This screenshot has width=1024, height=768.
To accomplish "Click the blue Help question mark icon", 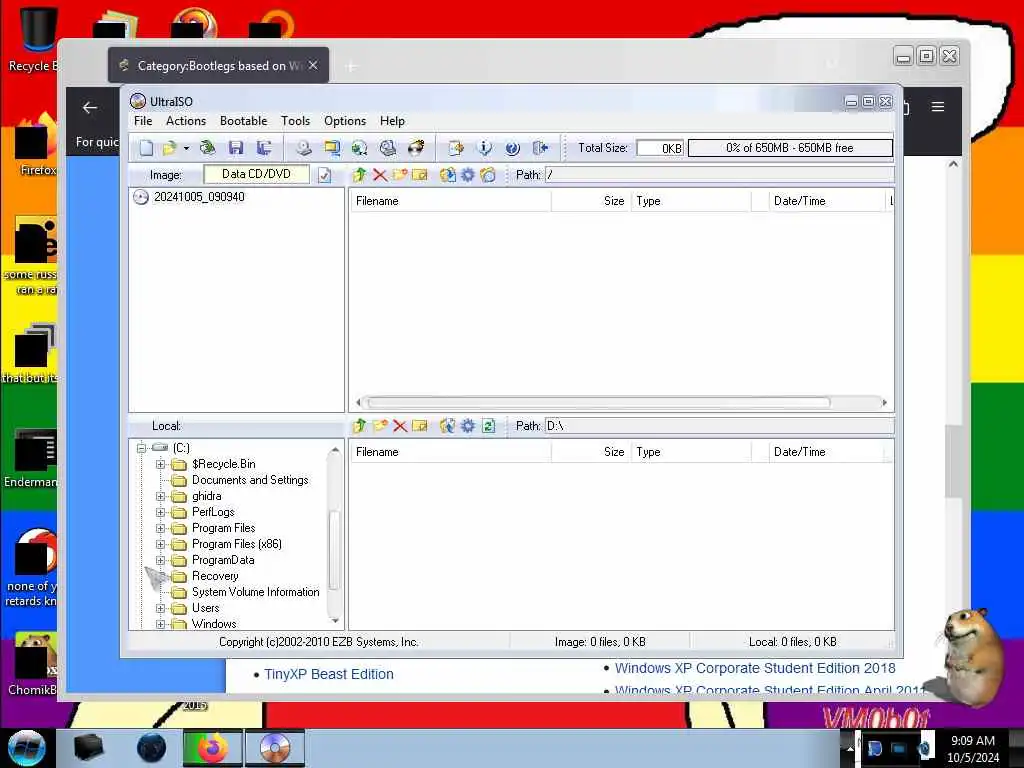I will click(x=513, y=148).
